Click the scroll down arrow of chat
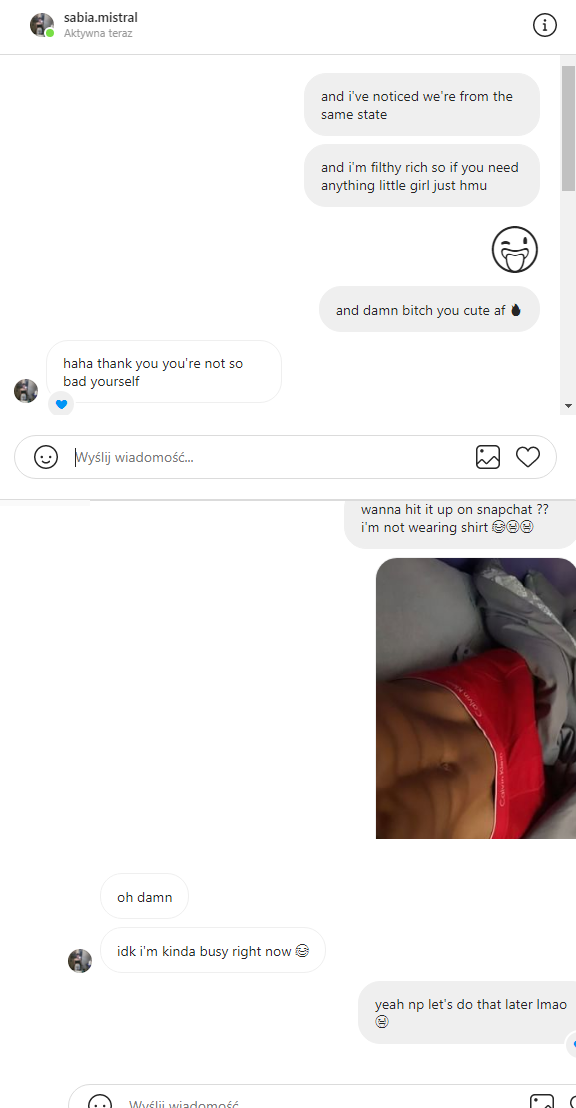Screen dimensions: 576x1108 (568, 406)
